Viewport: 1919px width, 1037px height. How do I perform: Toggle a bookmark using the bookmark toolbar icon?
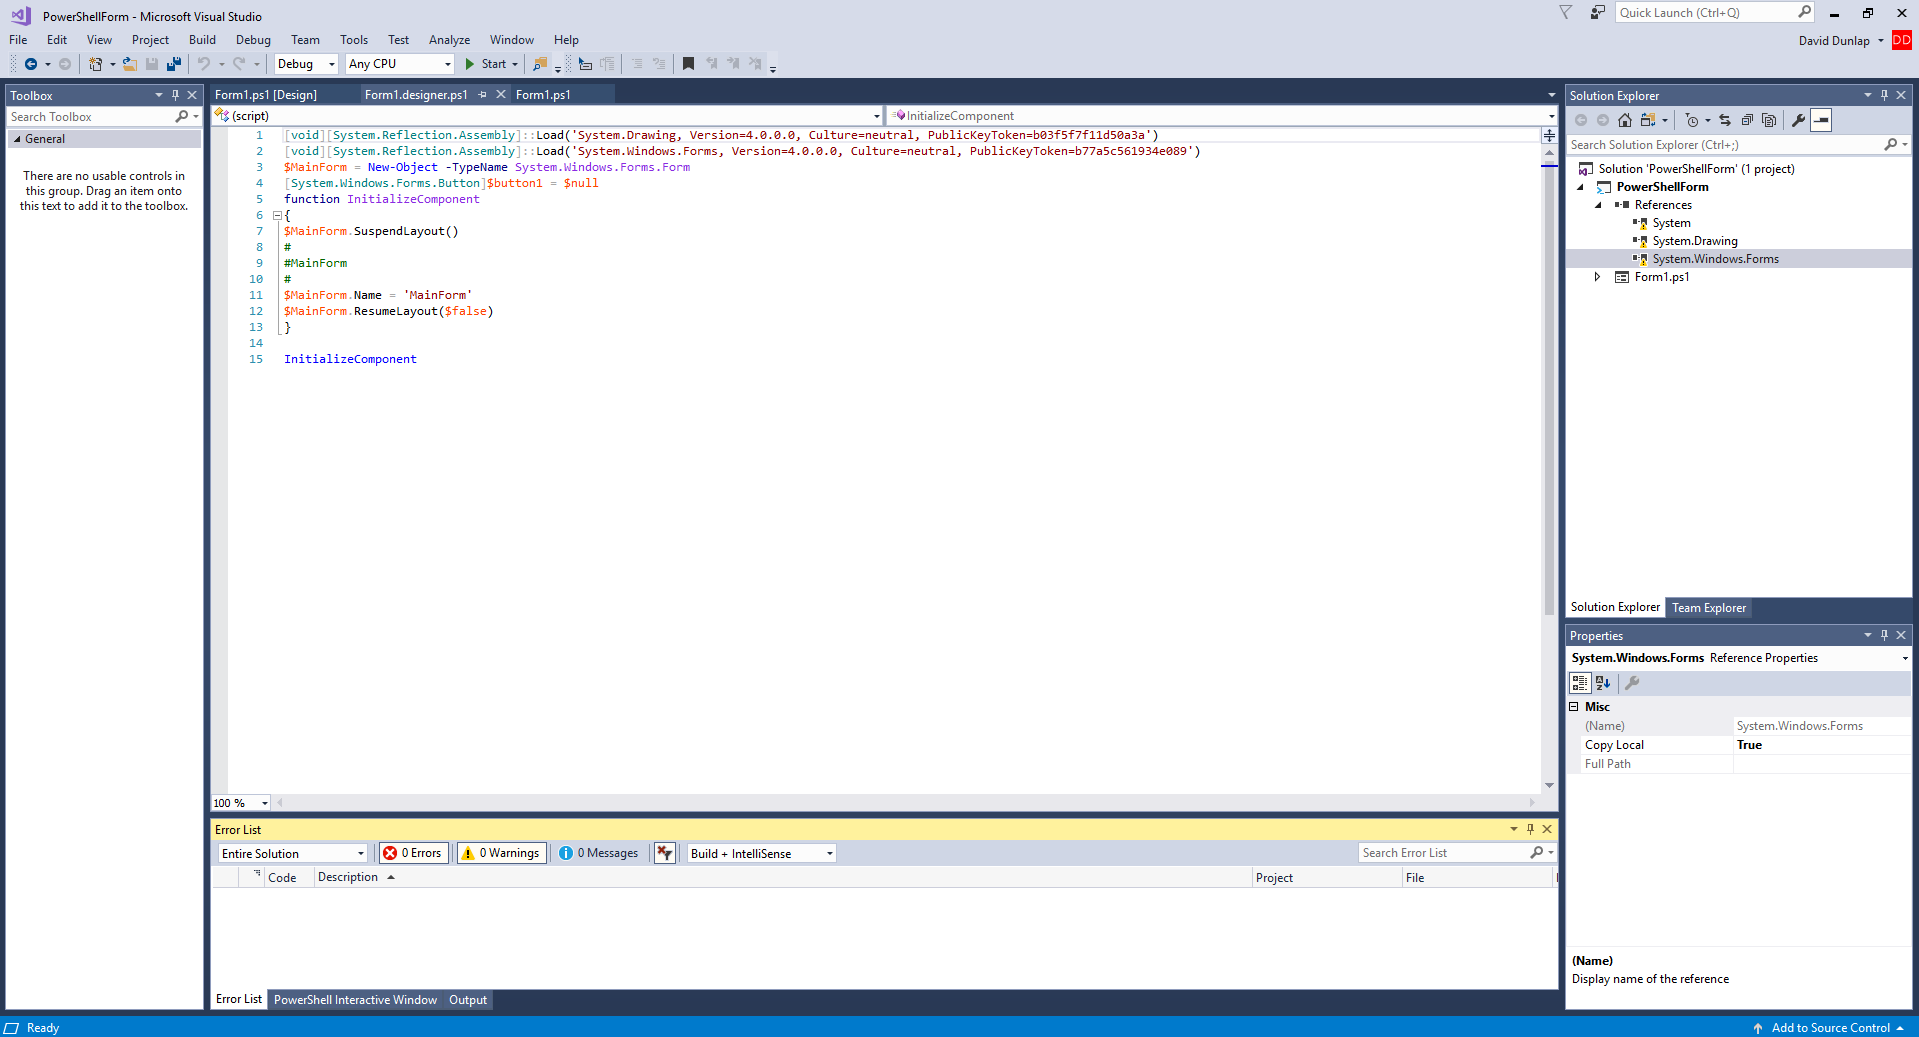click(x=688, y=63)
